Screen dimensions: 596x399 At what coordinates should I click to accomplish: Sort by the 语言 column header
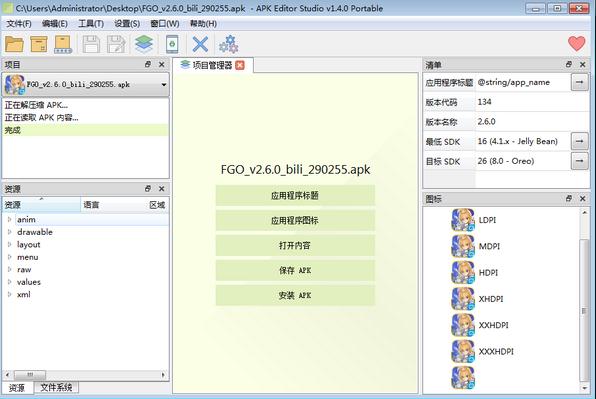tap(113, 205)
